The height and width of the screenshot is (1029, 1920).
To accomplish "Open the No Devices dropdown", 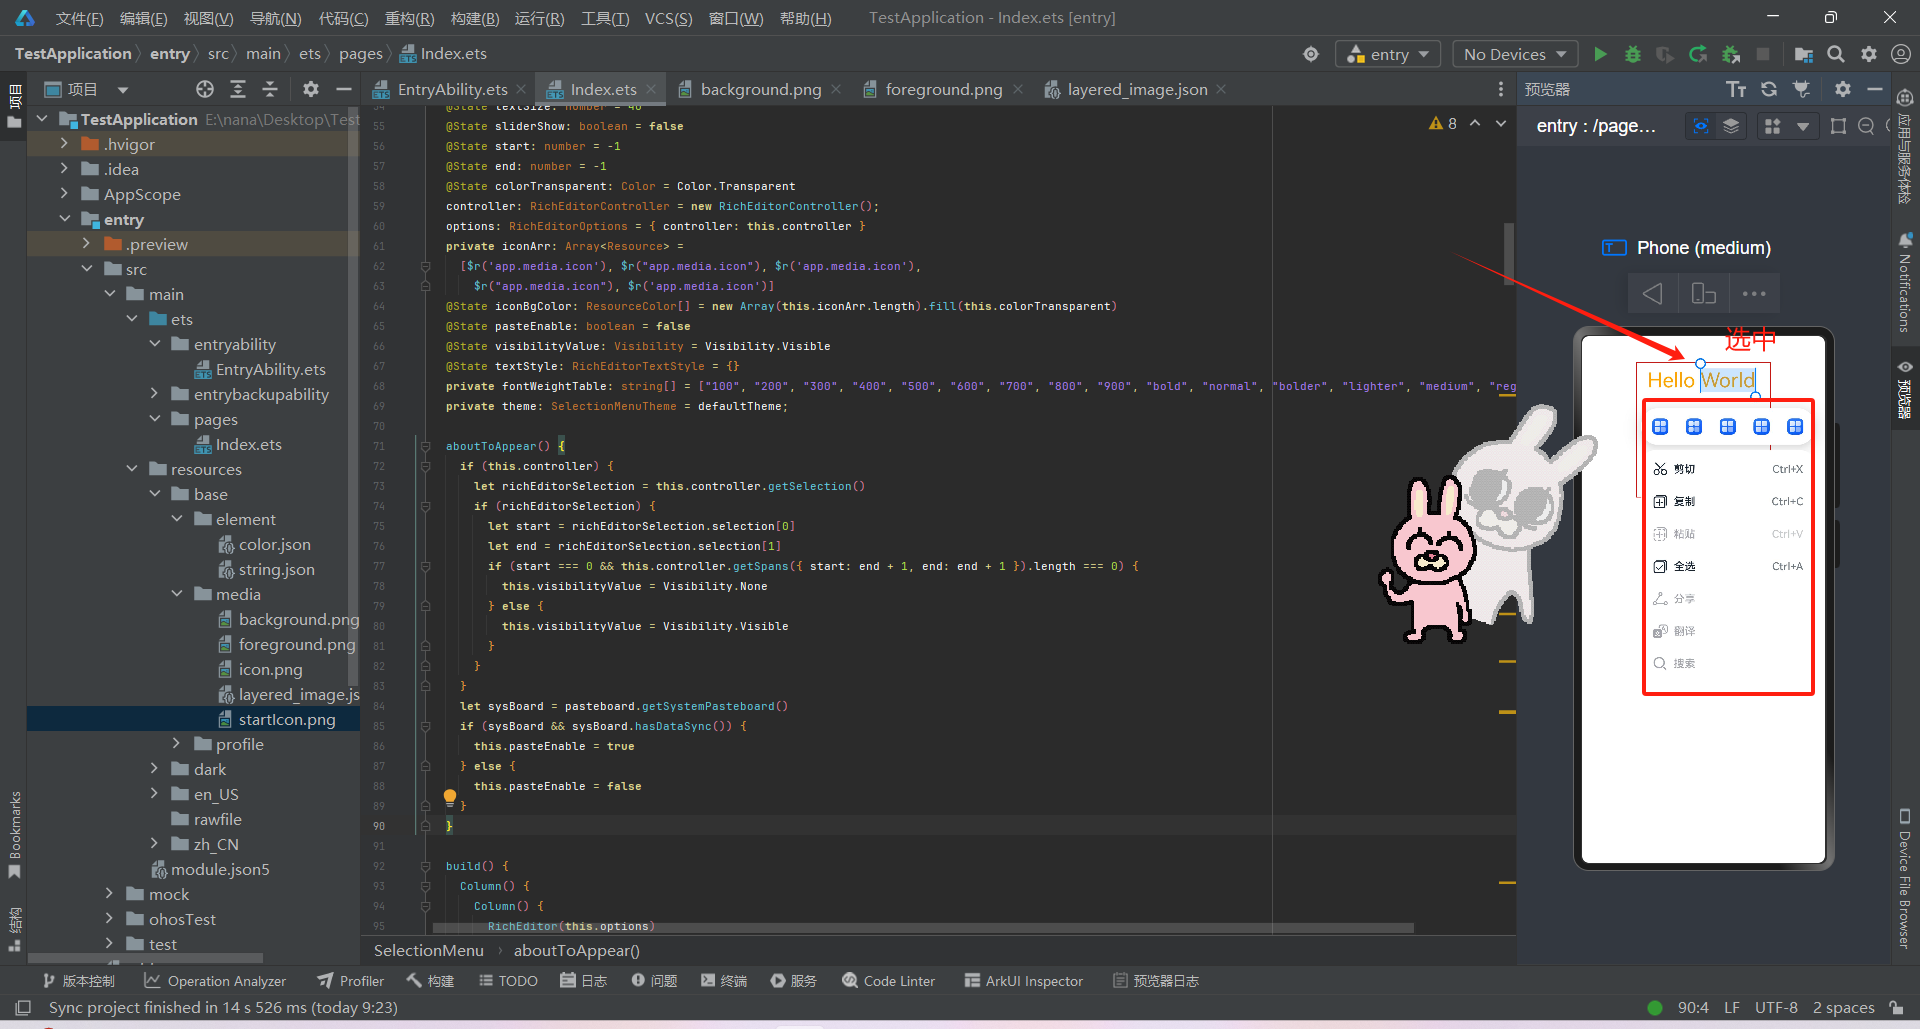I will coord(1513,54).
